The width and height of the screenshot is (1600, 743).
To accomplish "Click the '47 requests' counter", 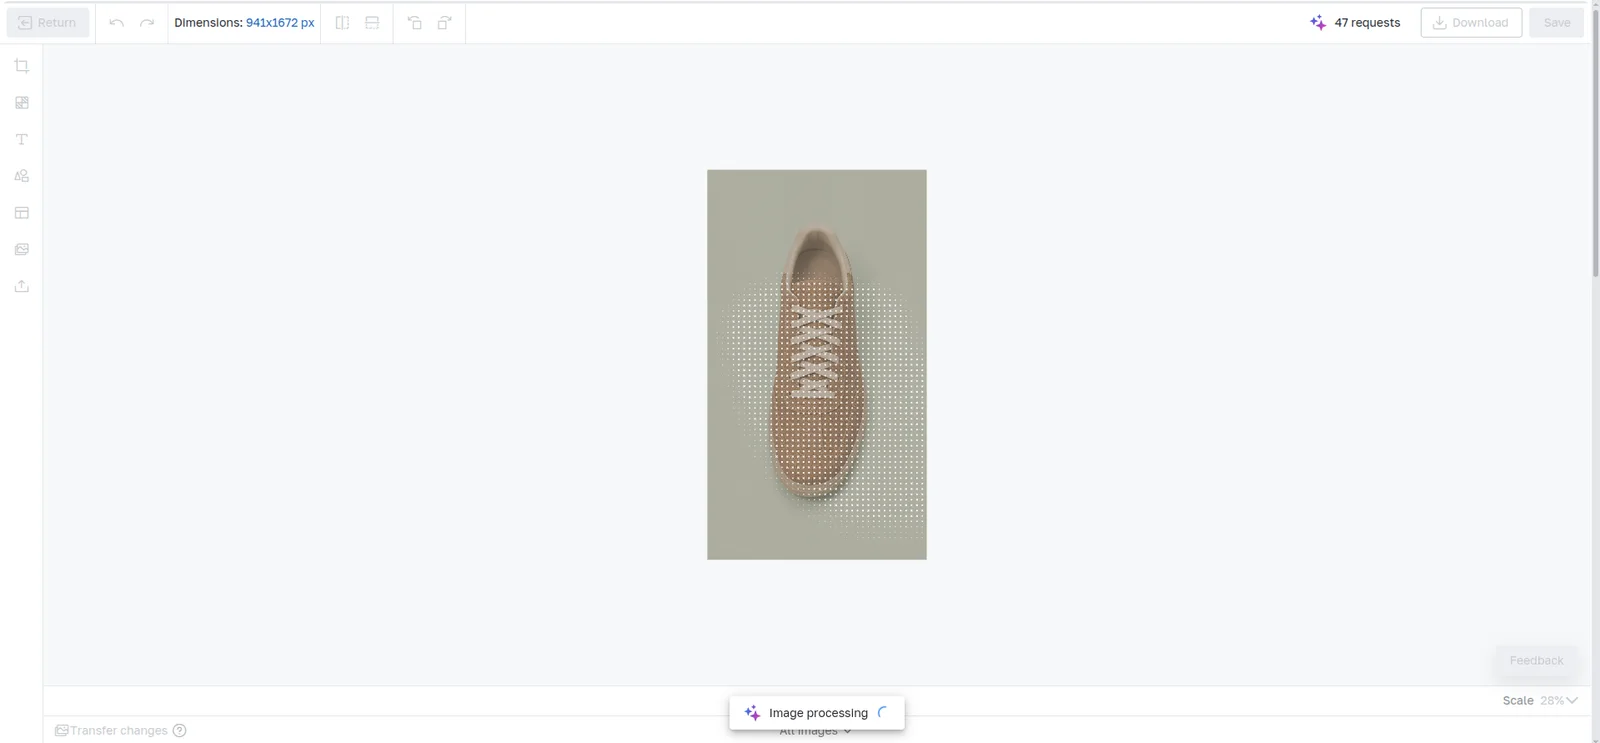I will pos(1367,23).
